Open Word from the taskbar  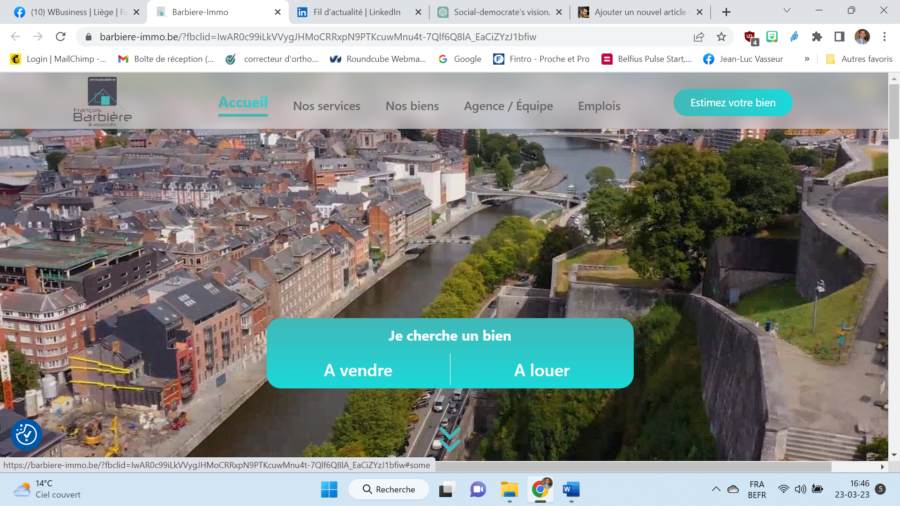pyautogui.click(x=571, y=489)
